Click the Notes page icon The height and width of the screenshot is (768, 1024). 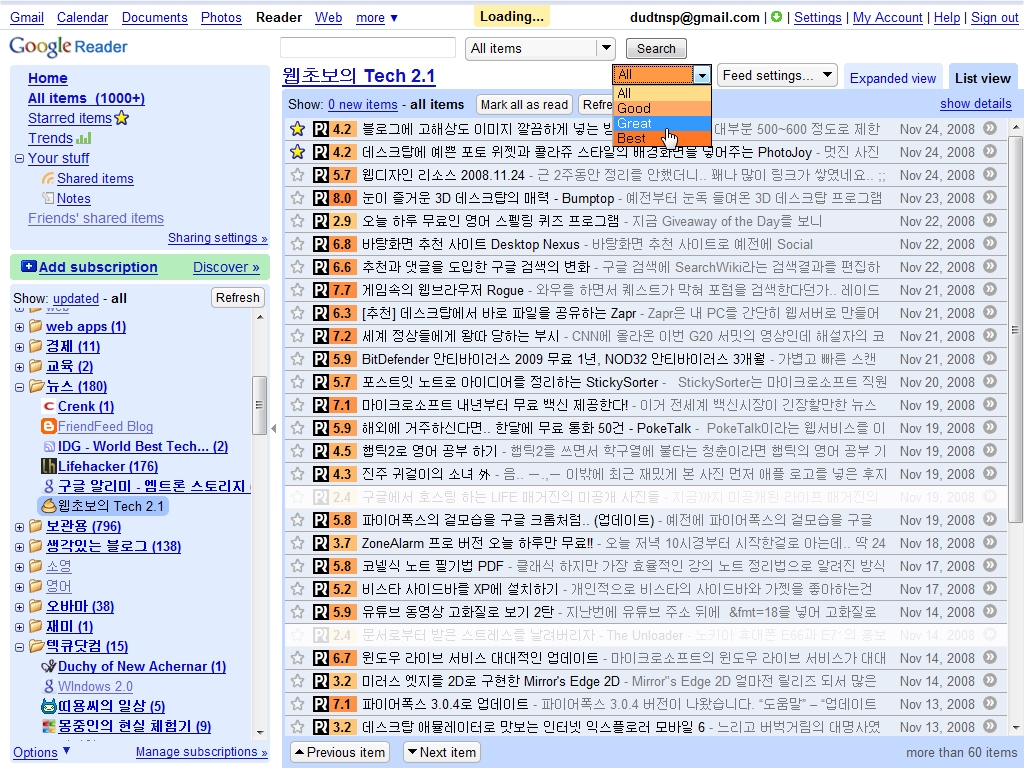(48, 198)
